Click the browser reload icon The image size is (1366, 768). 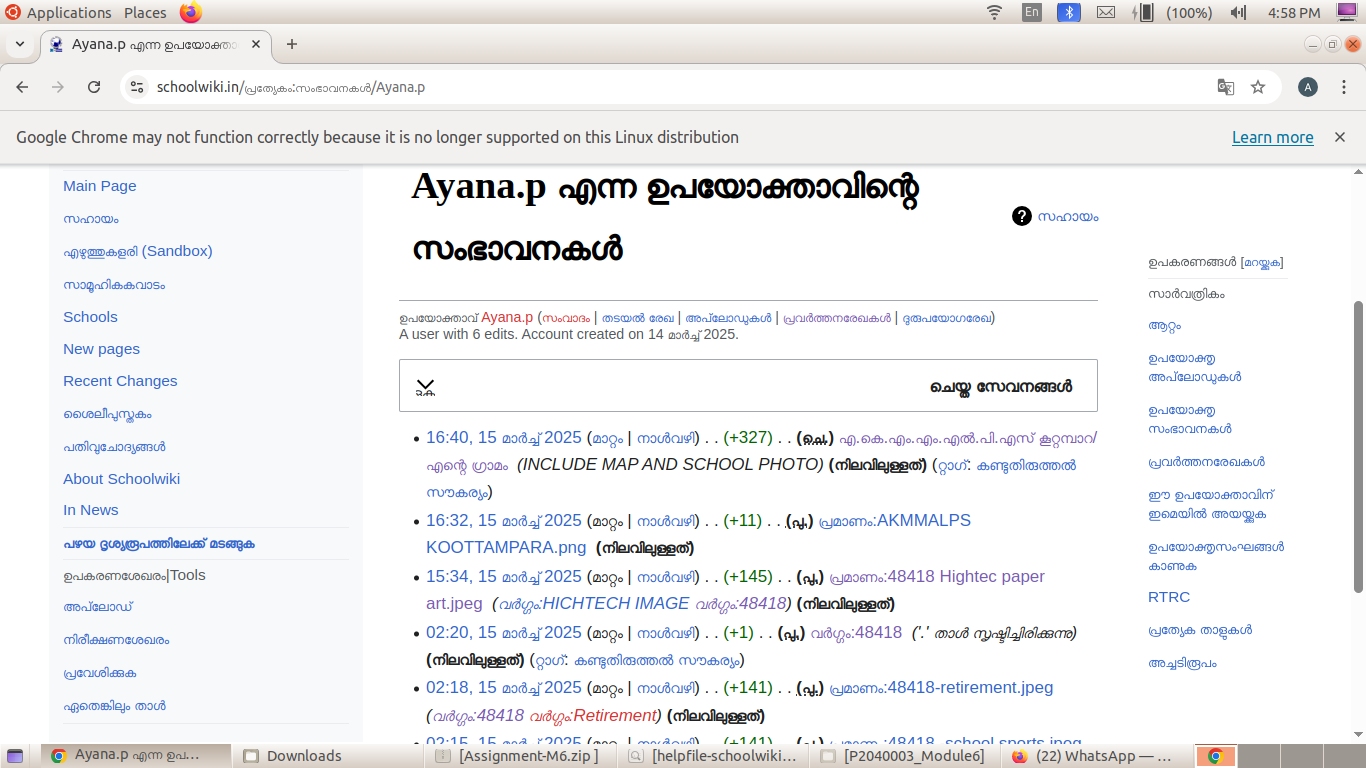tap(94, 87)
